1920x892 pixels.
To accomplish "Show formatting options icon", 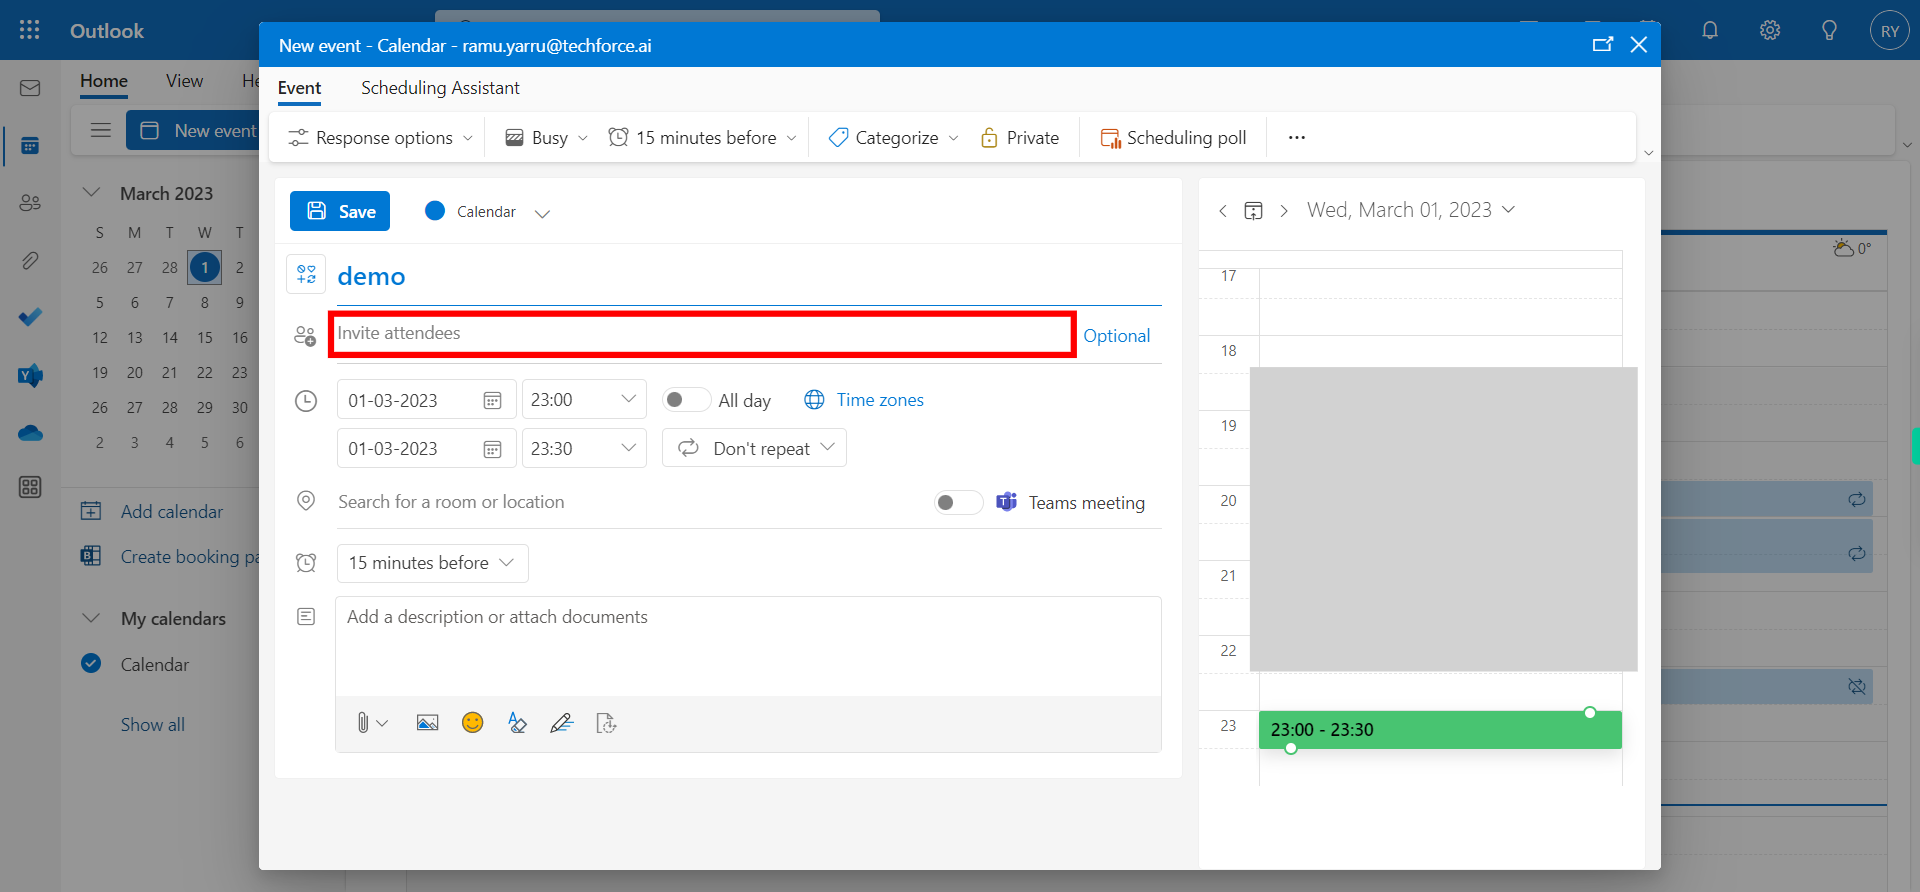I will pyautogui.click(x=517, y=723).
